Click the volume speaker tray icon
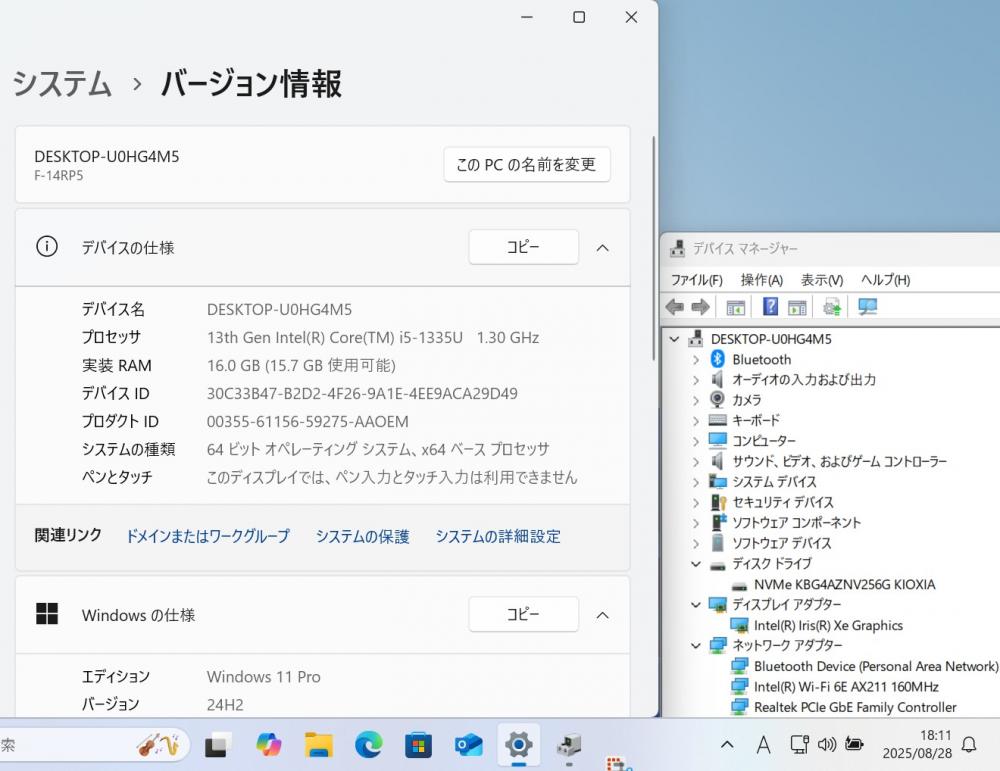The image size is (1000, 771). (827, 744)
